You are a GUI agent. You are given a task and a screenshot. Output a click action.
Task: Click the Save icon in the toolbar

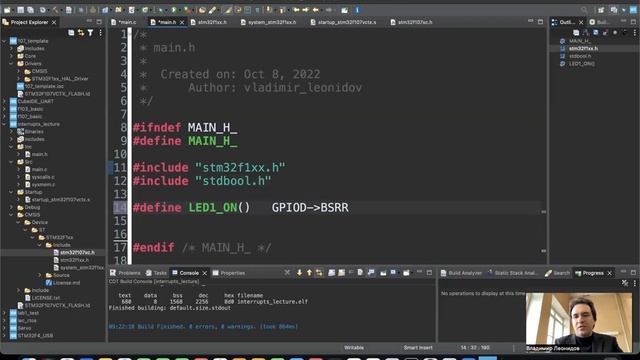click(x=20, y=10)
